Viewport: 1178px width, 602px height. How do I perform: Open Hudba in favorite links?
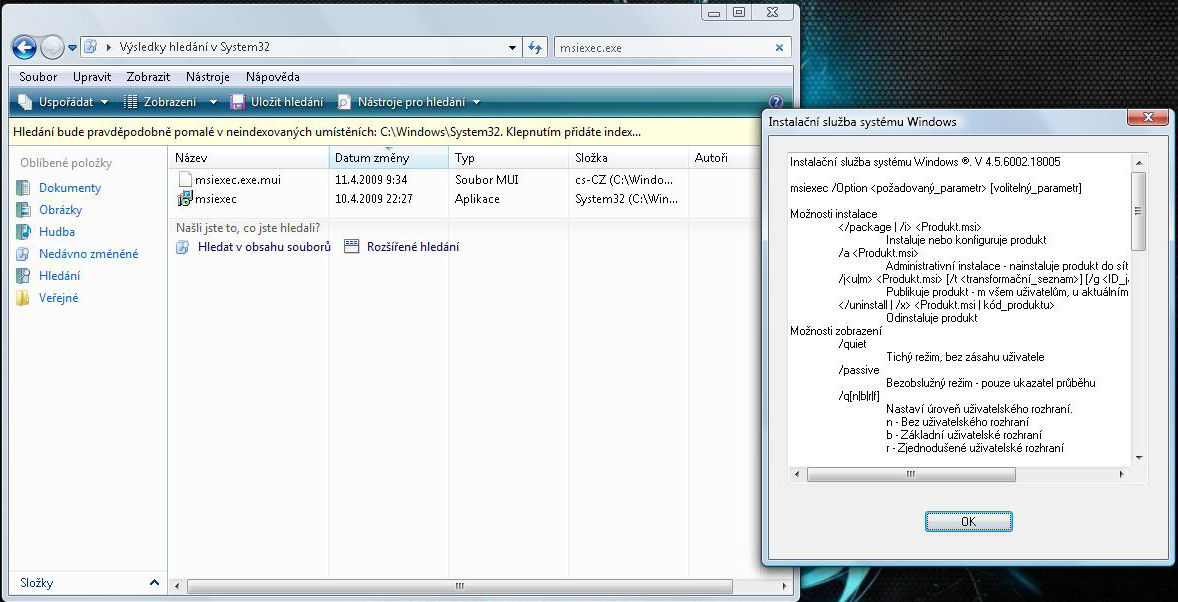point(57,231)
